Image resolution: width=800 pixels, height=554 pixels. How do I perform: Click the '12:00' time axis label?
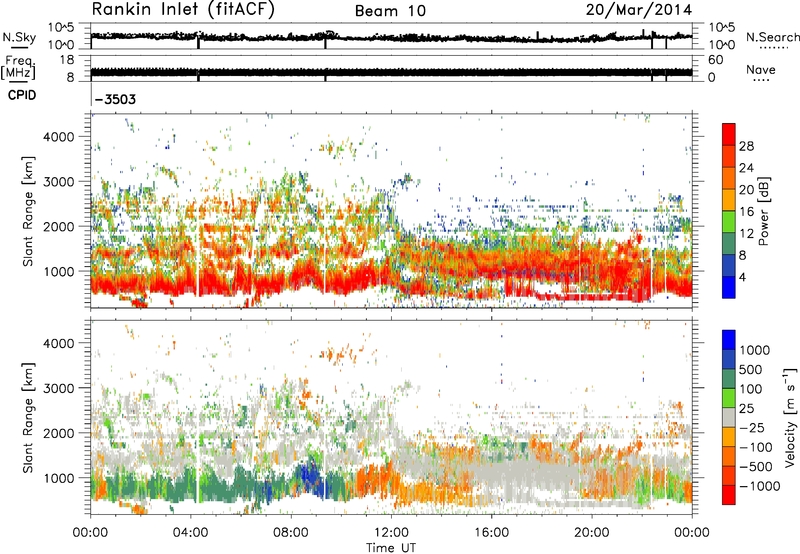pyautogui.click(x=391, y=533)
